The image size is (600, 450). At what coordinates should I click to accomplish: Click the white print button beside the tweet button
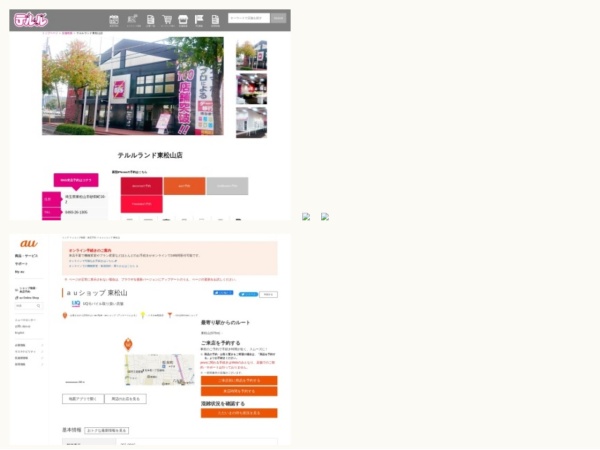coord(268,294)
